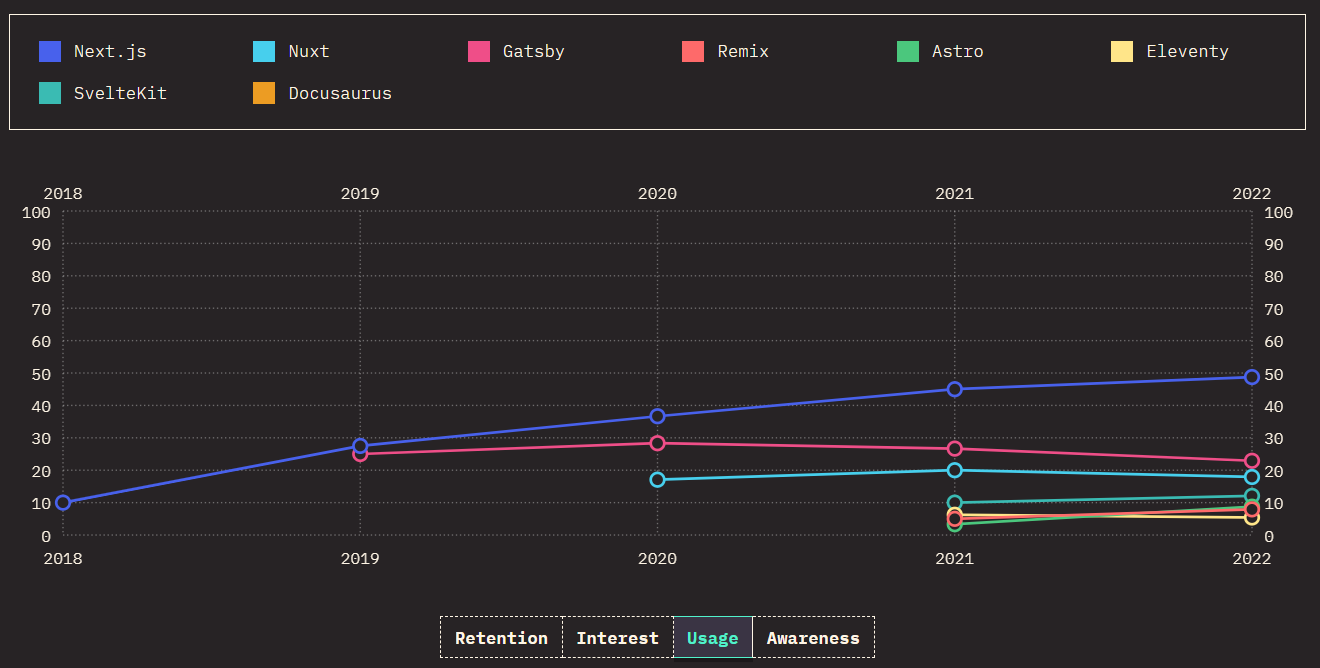Click the 100 label on the left axis
1320x668 pixels.
tap(36, 212)
